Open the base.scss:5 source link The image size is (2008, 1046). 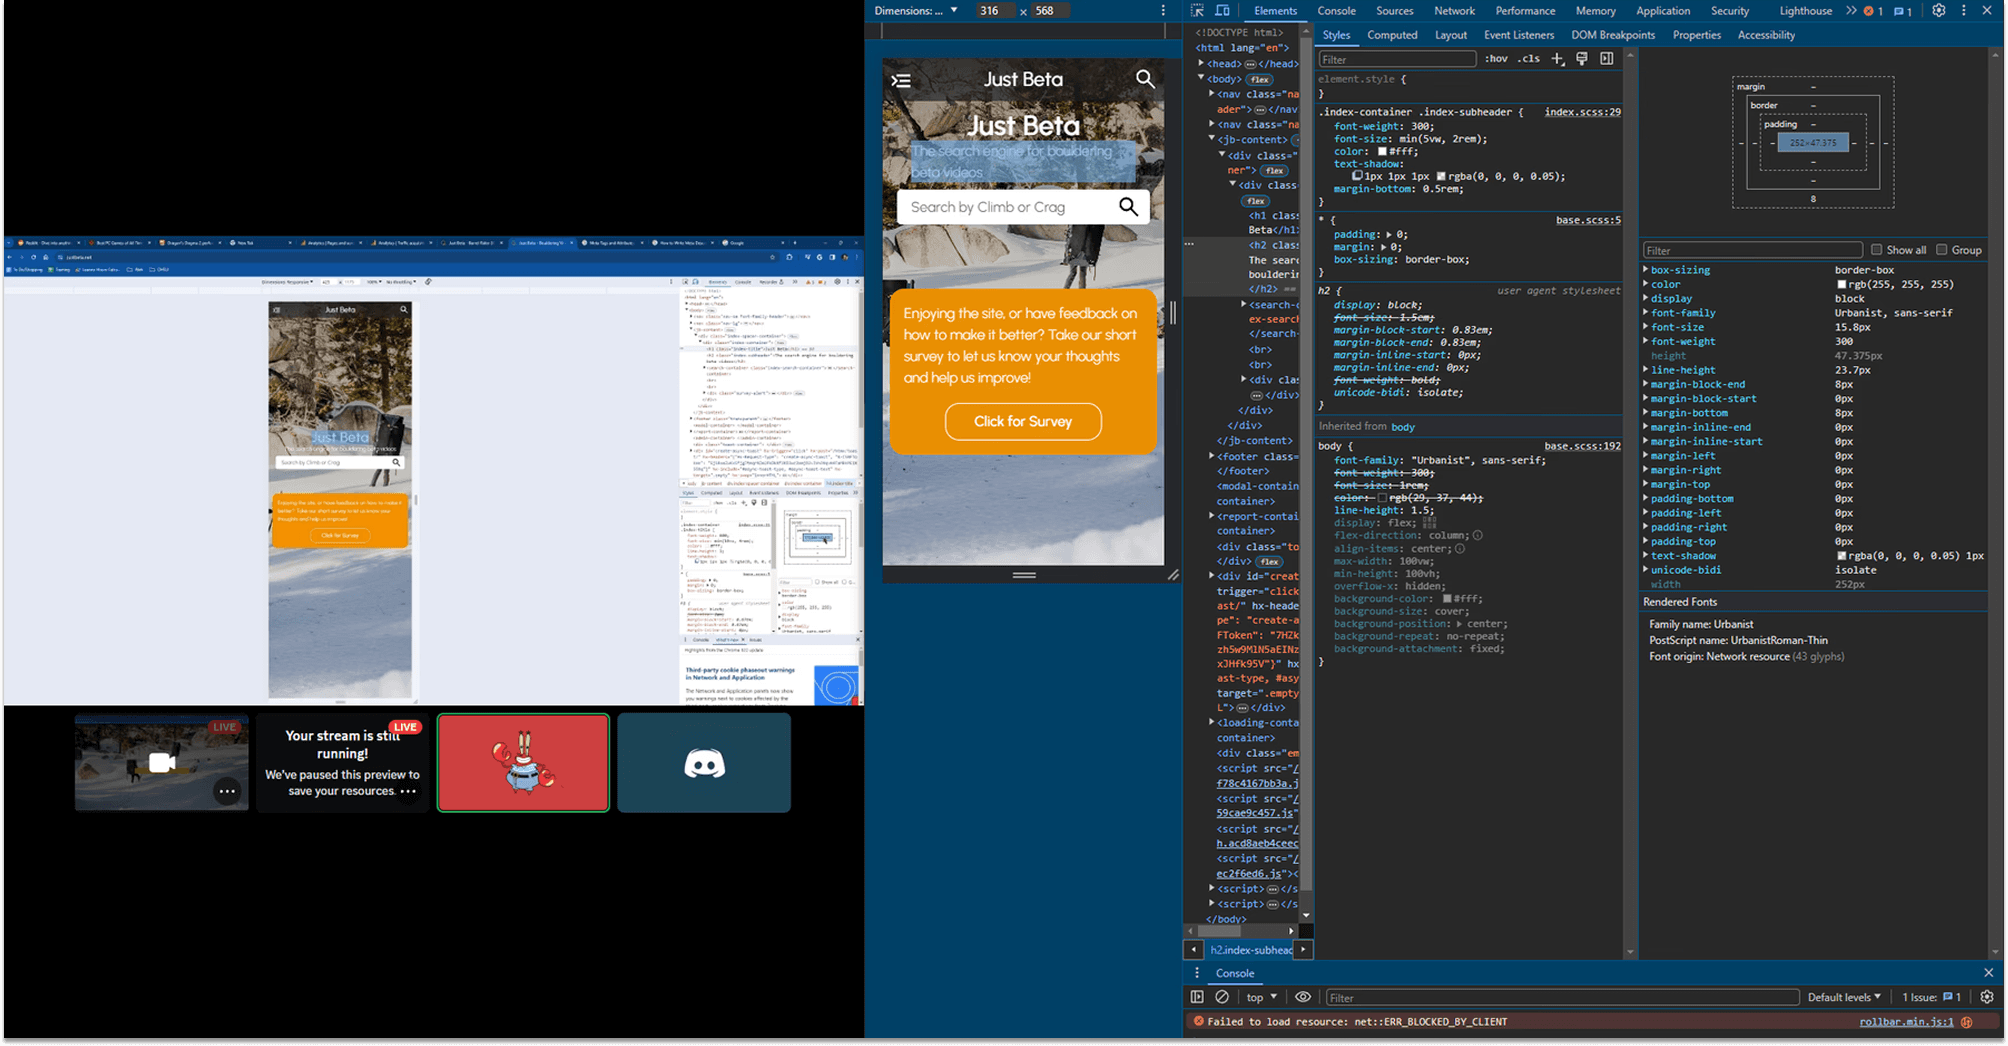1588,220
